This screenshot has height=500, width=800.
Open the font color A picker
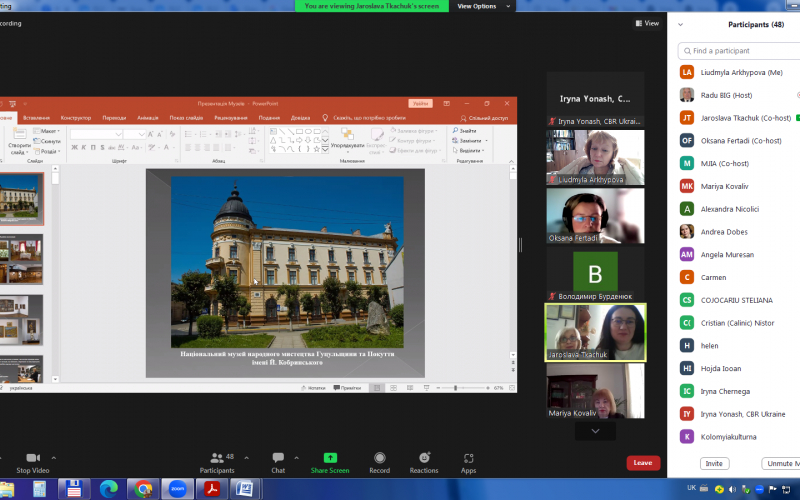point(166,147)
